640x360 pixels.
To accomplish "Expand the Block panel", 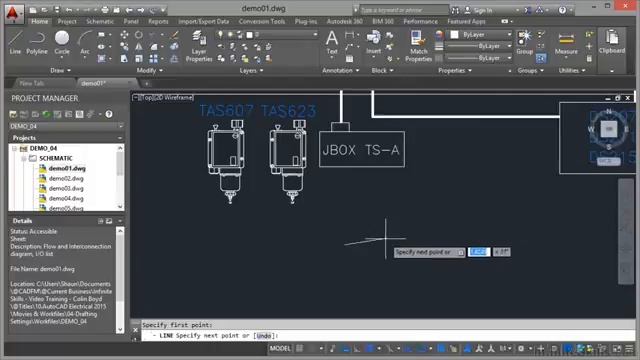I will pyautogui.click(x=382, y=70).
